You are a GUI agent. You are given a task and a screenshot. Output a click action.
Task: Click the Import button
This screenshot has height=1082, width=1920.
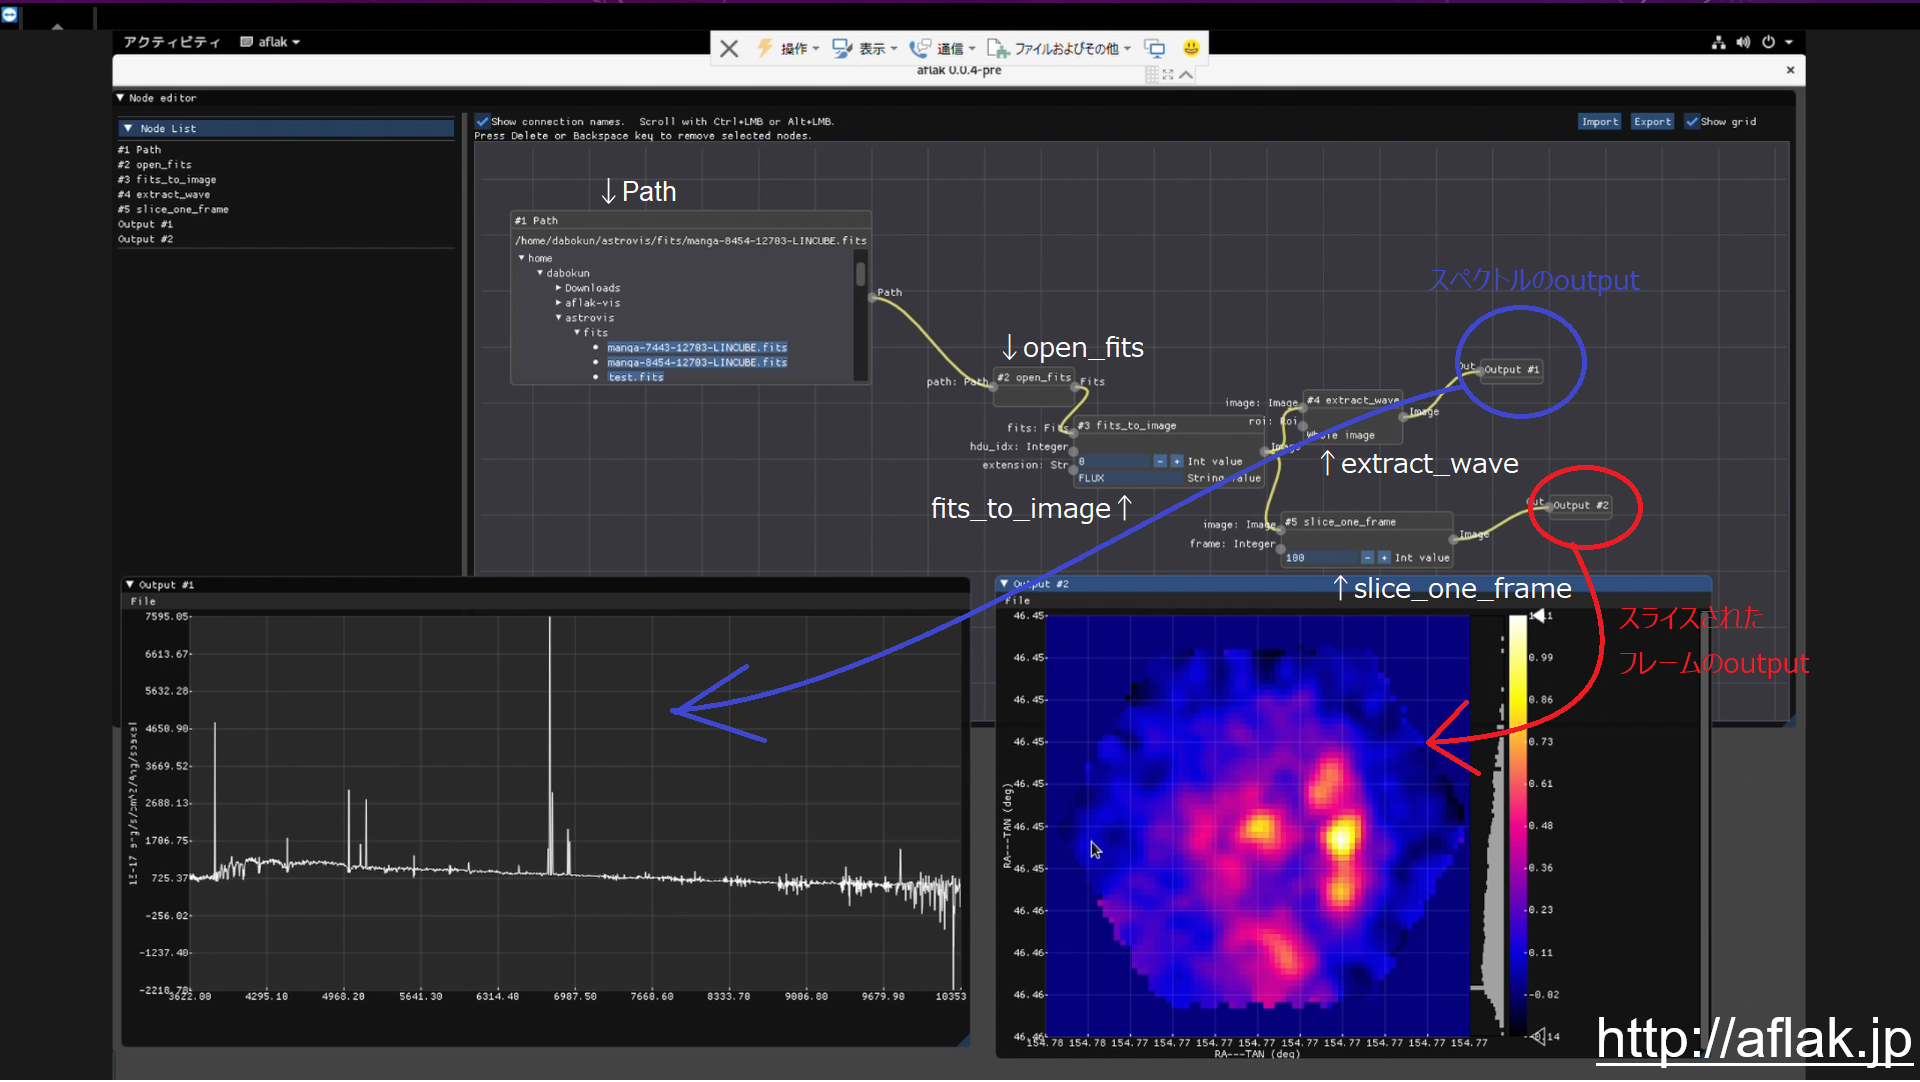click(1599, 121)
